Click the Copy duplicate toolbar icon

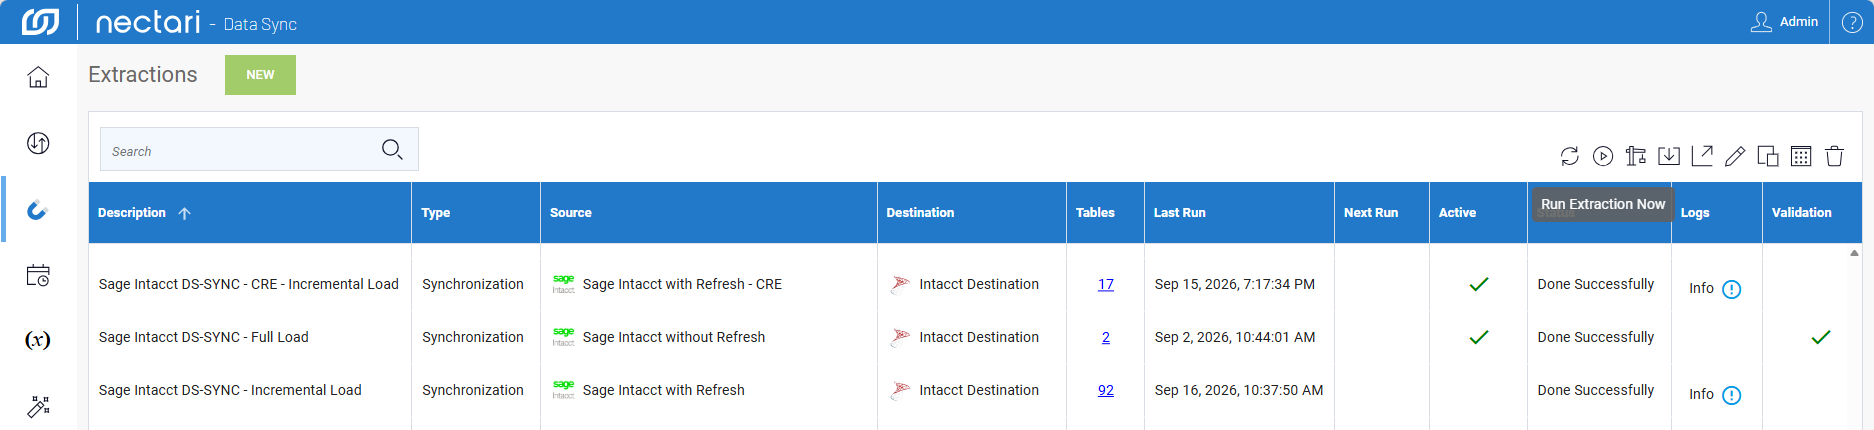1768,156
